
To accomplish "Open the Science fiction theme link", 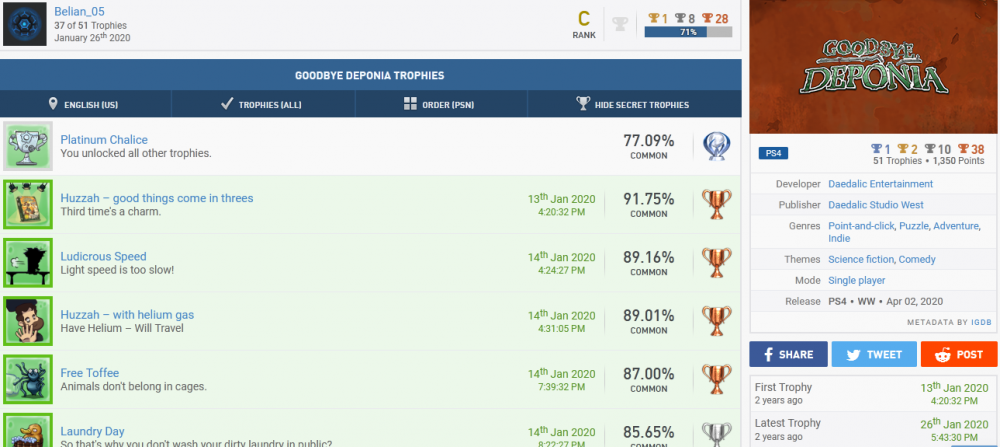I will (x=861, y=260).
